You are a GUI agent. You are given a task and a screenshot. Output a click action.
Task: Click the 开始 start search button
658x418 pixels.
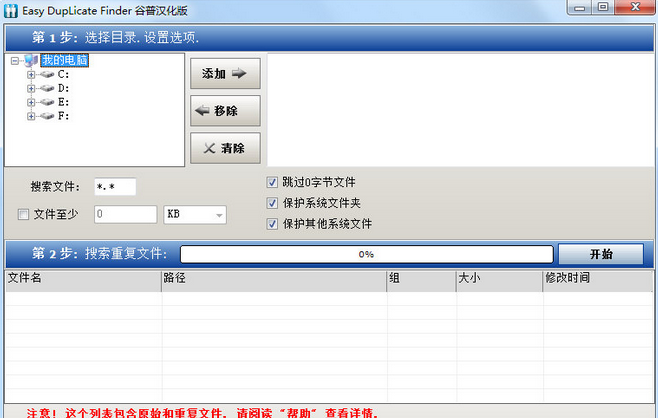point(601,254)
